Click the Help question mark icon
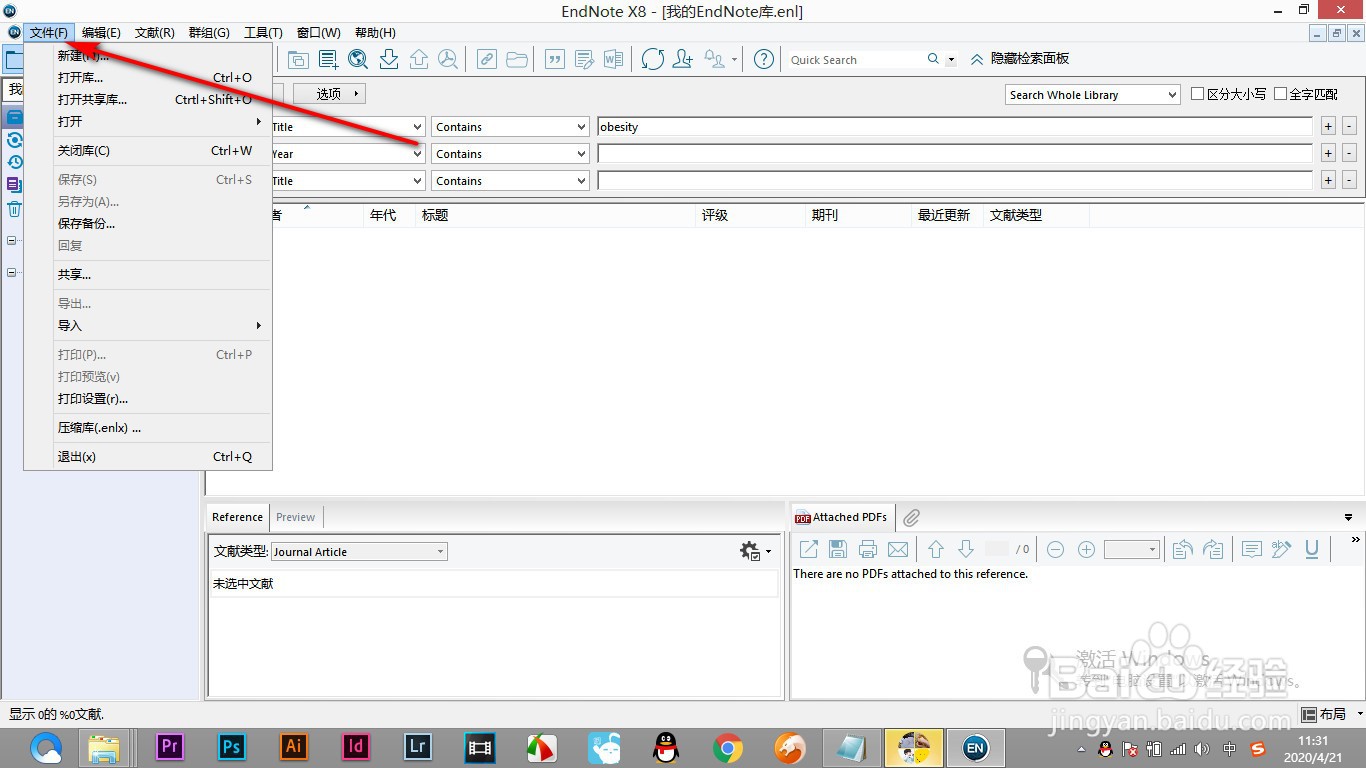This screenshot has height=768, width=1366. 764,59
